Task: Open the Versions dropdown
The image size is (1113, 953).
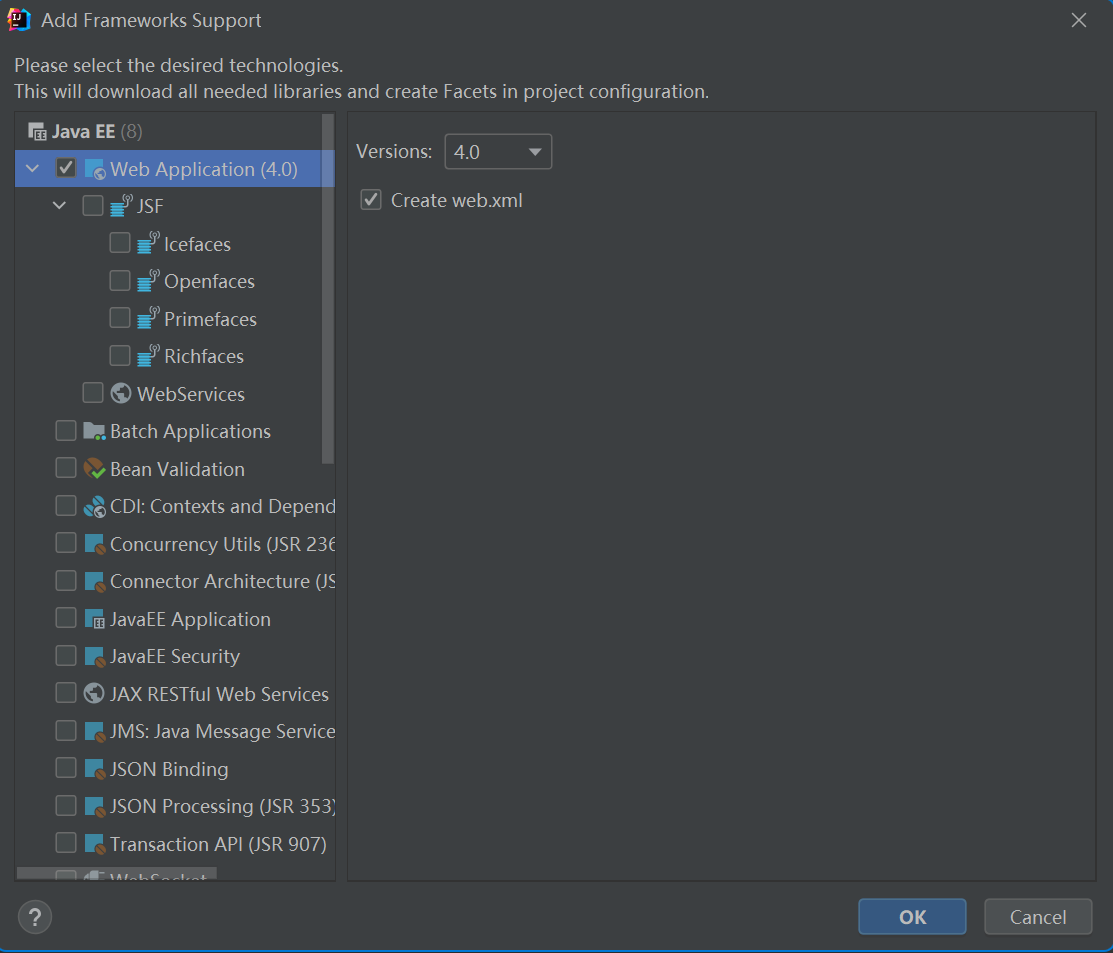Action: click(x=498, y=151)
